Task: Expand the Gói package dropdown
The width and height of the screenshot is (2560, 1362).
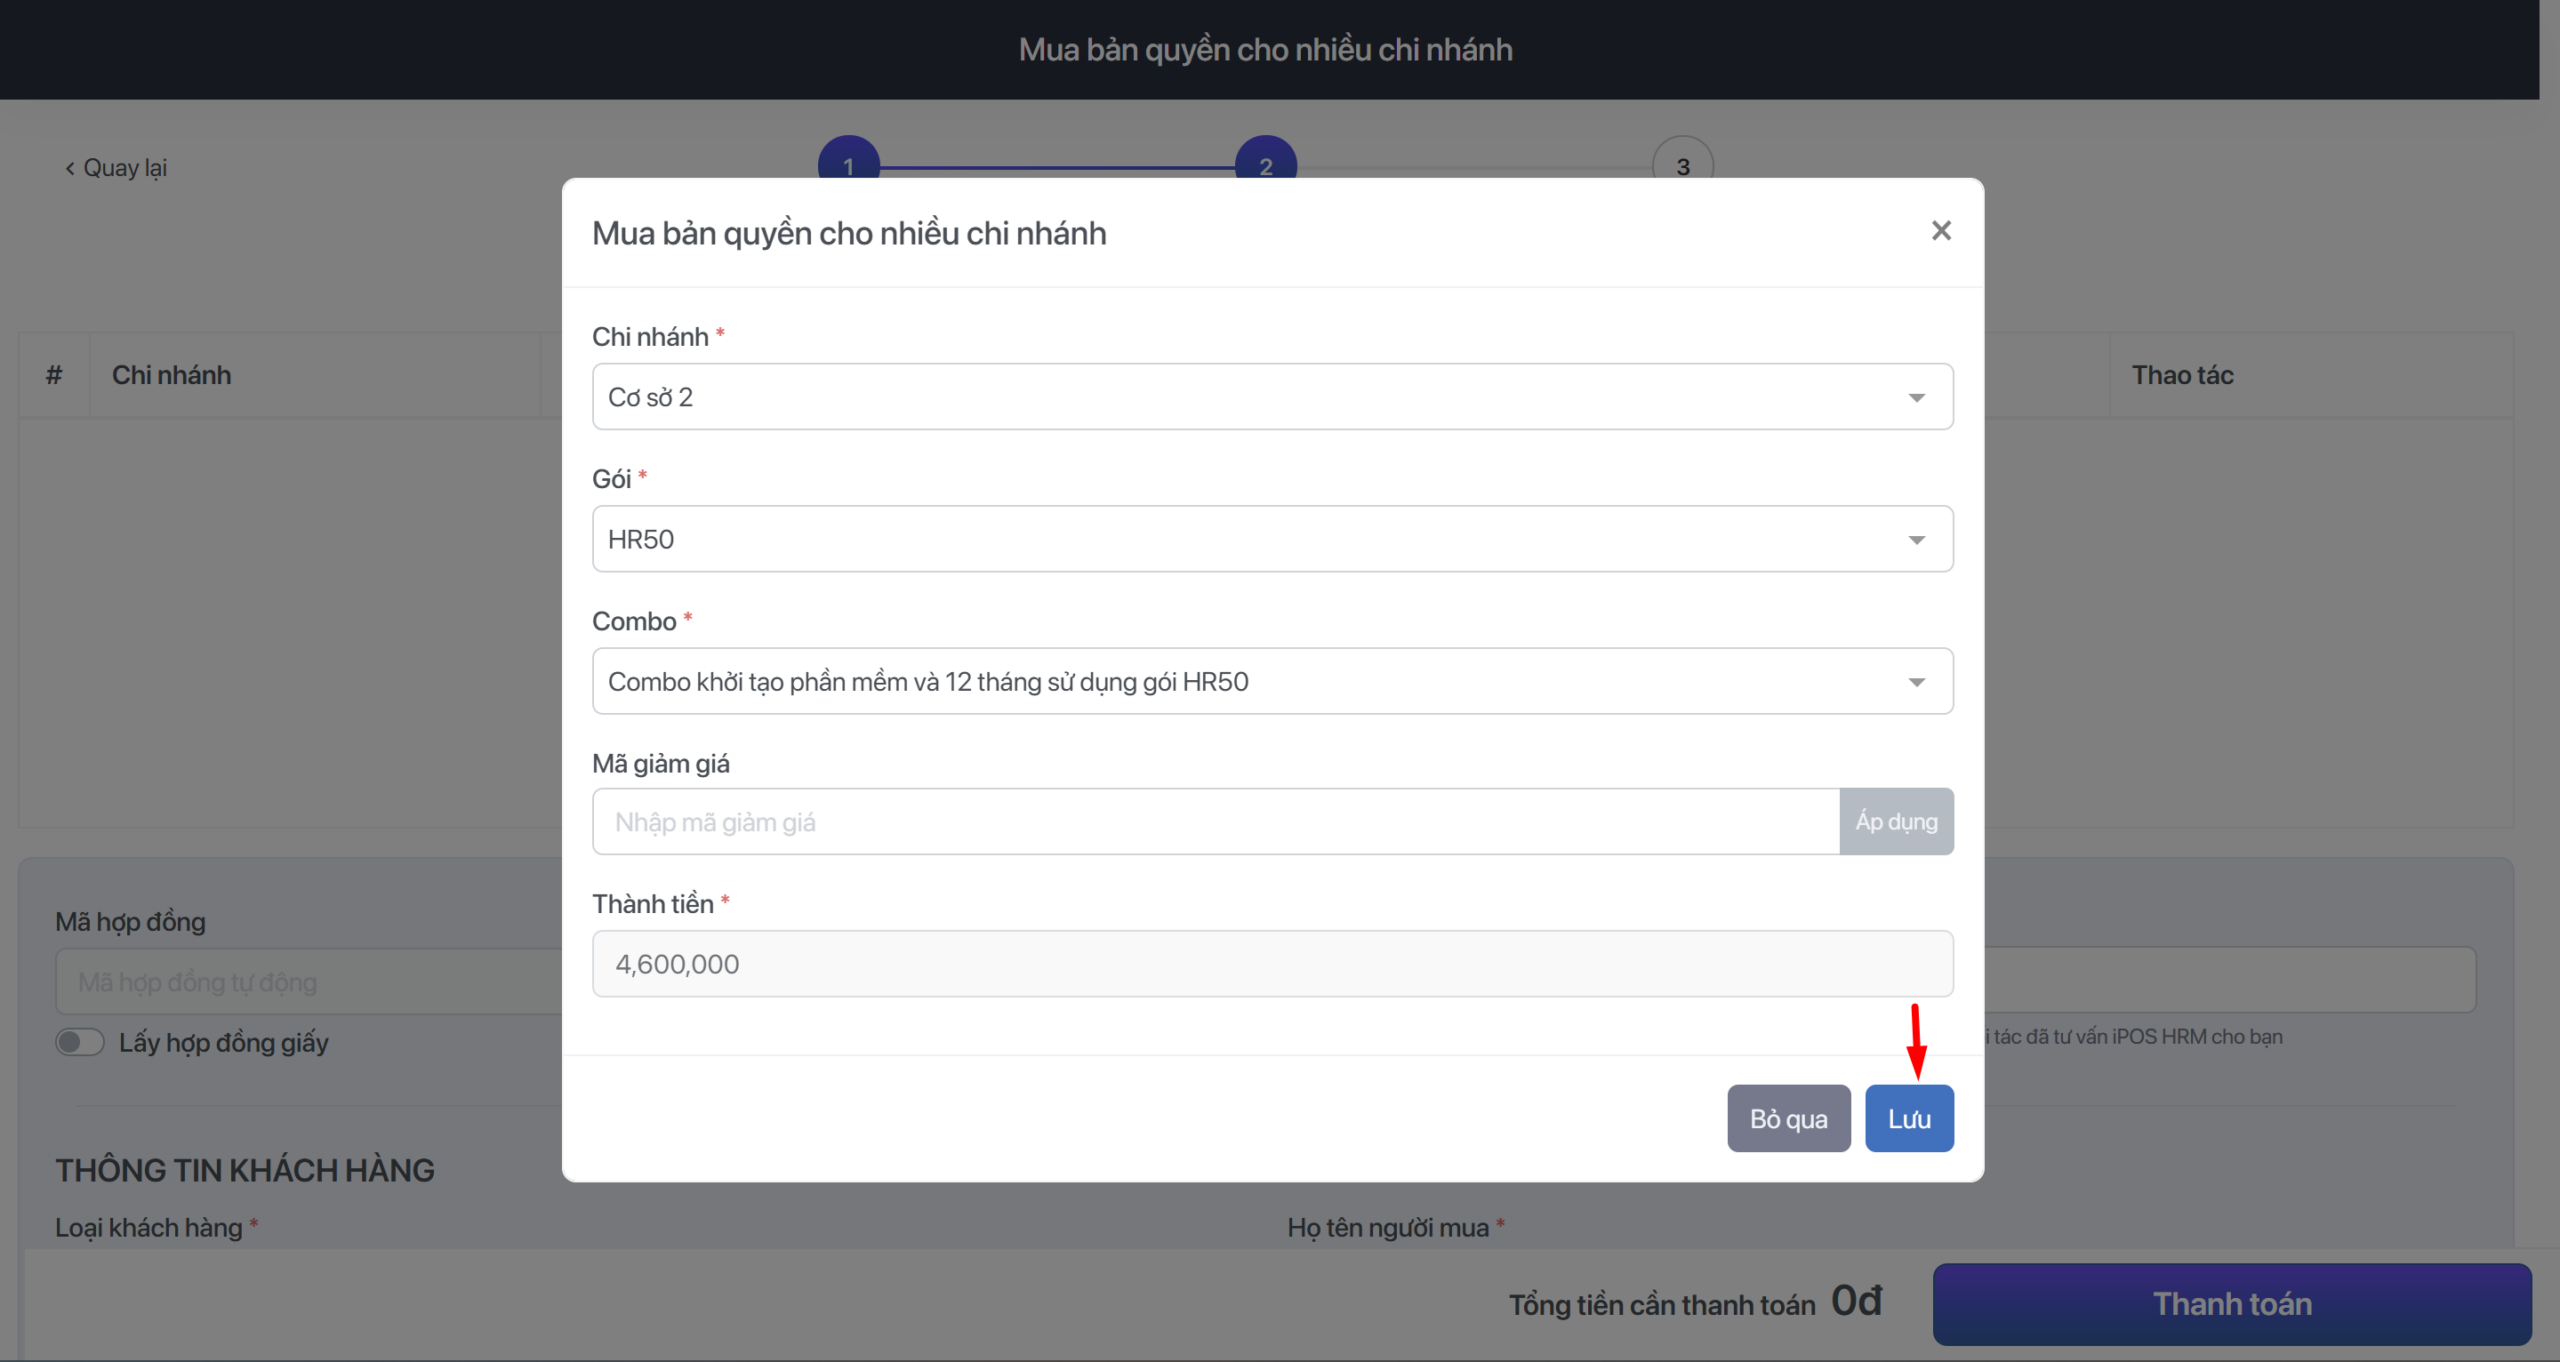Action: (1915, 540)
